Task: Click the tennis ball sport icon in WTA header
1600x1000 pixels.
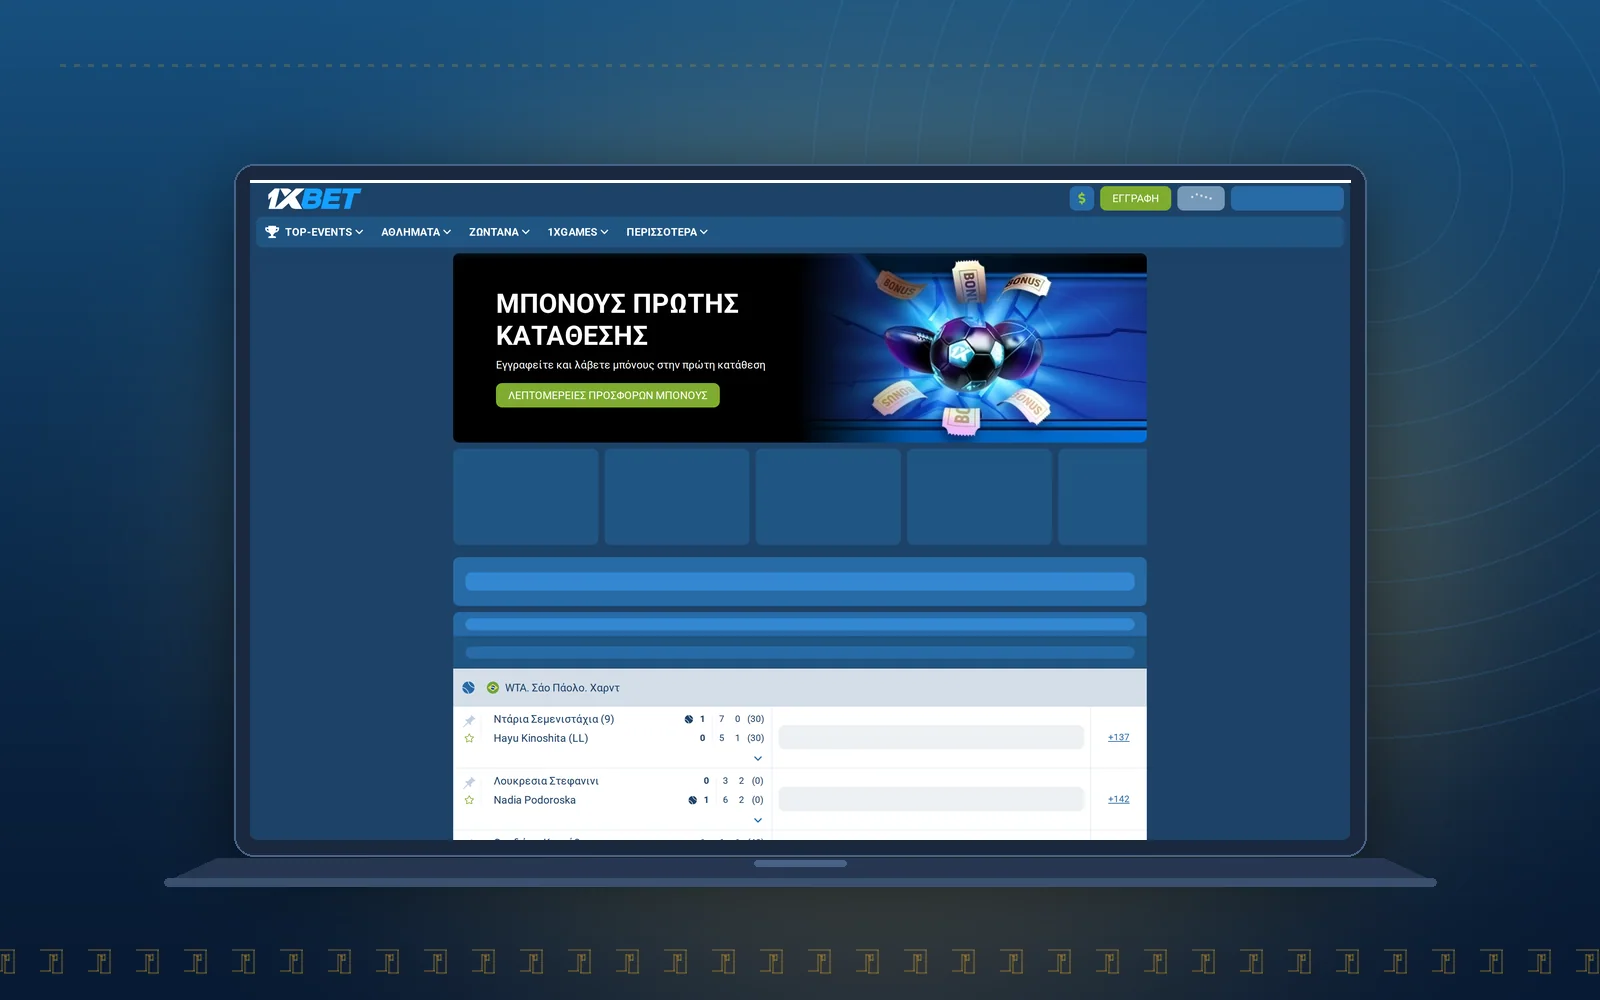Action: pyautogui.click(x=469, y=688)
